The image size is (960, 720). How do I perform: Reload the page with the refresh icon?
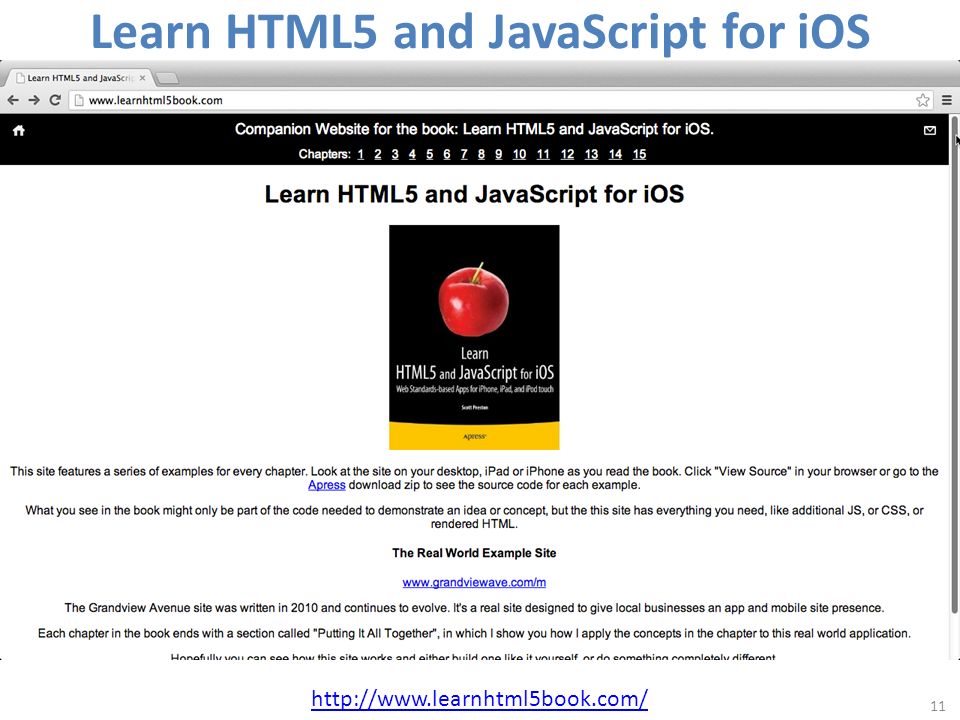click(x=55, y=100)
